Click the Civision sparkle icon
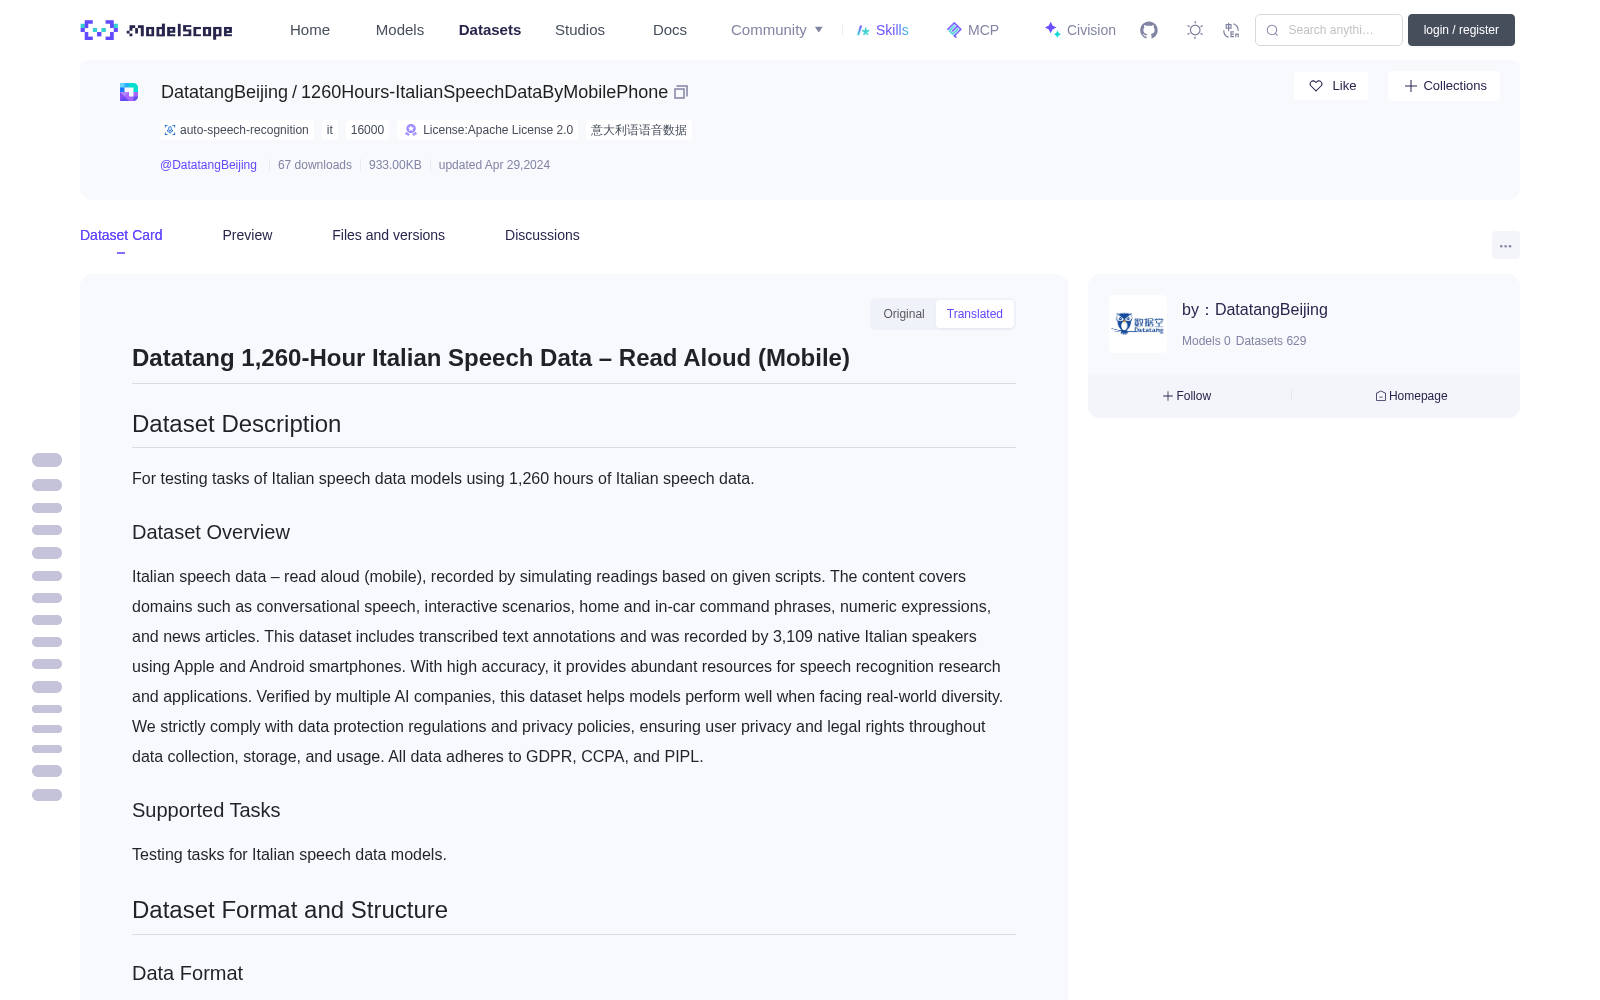This screenshot has width=1600, height=1000. (1052, 30)
